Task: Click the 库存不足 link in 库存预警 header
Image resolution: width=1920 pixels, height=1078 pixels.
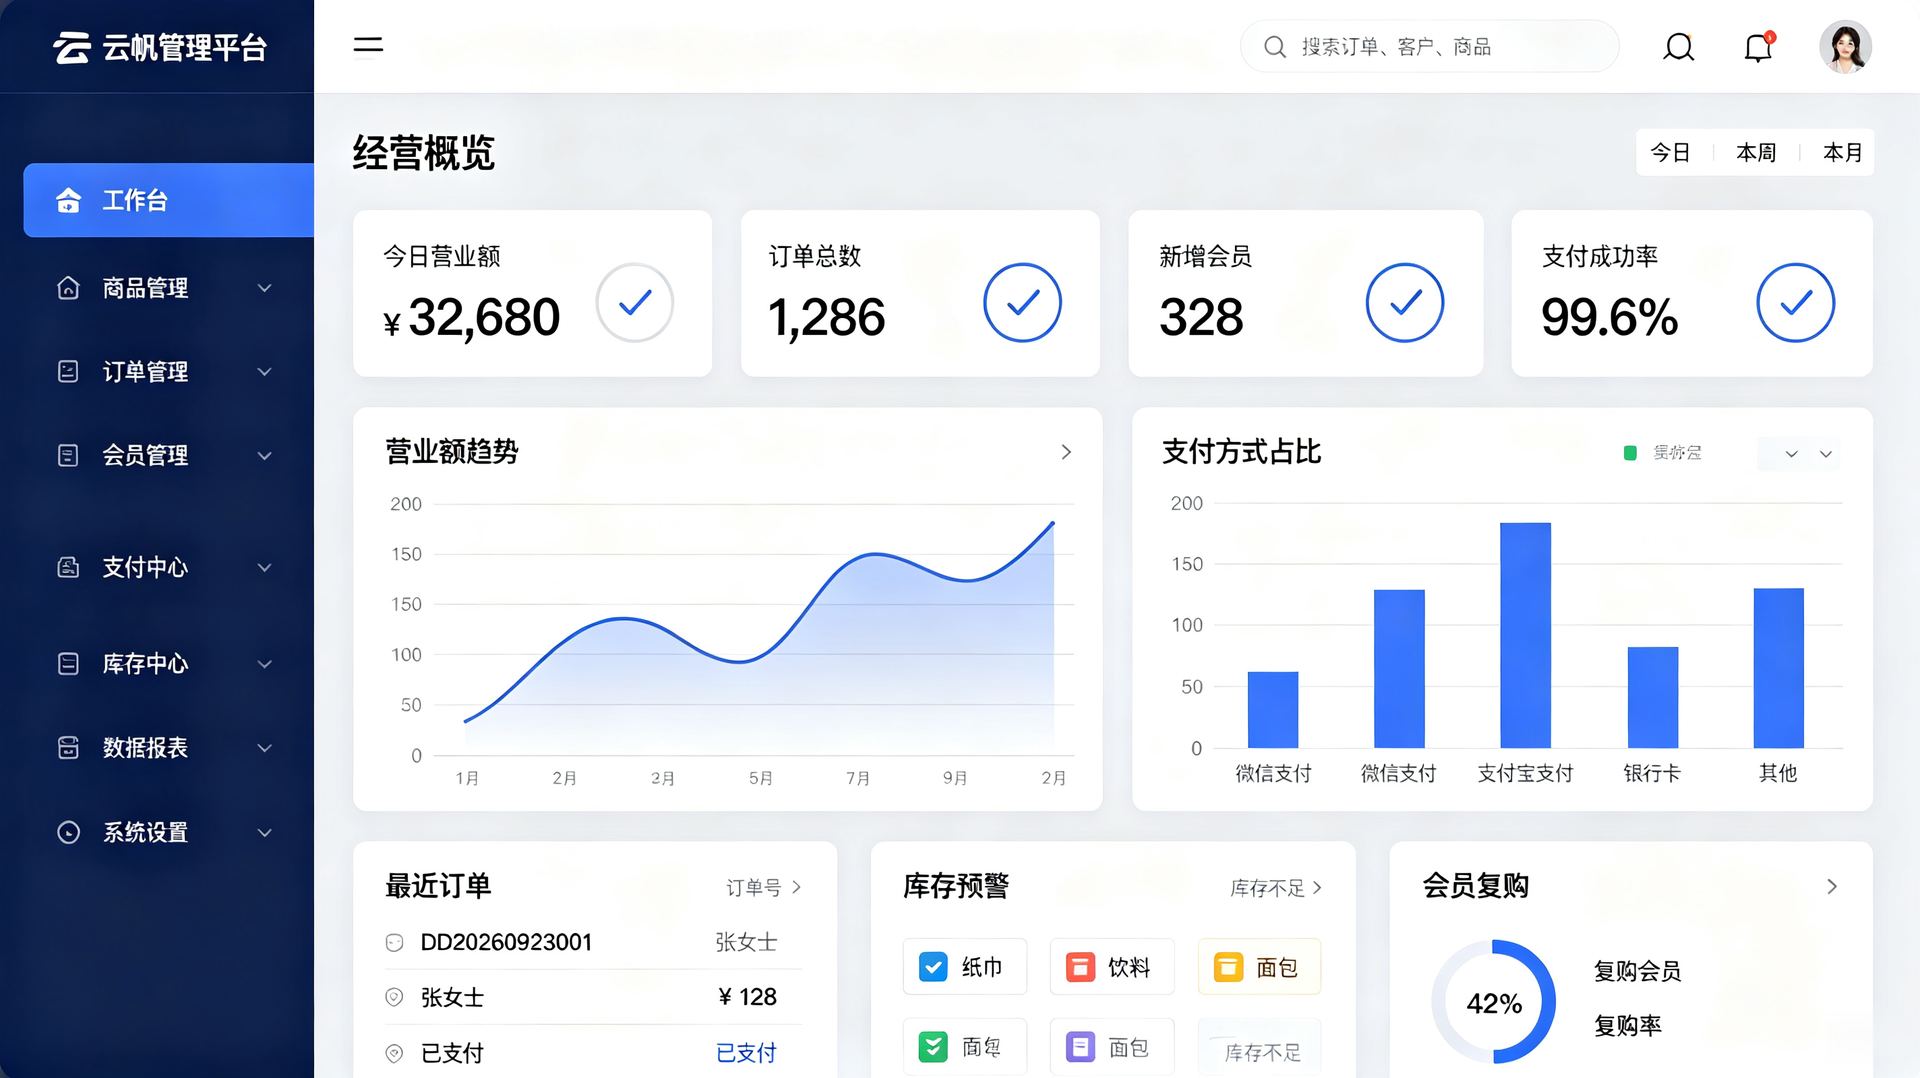Action: pos(1276,887)
